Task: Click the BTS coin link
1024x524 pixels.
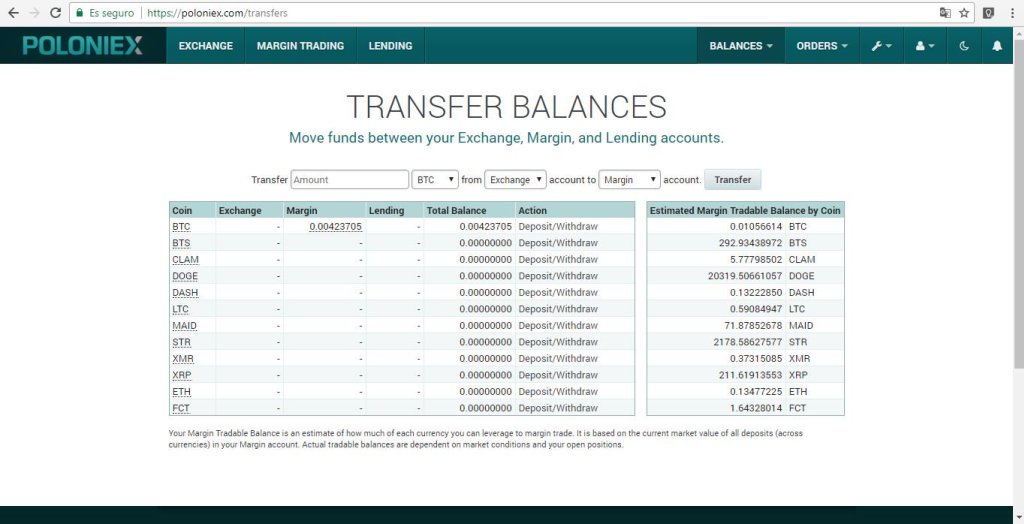Action: (x=181, y=243)
